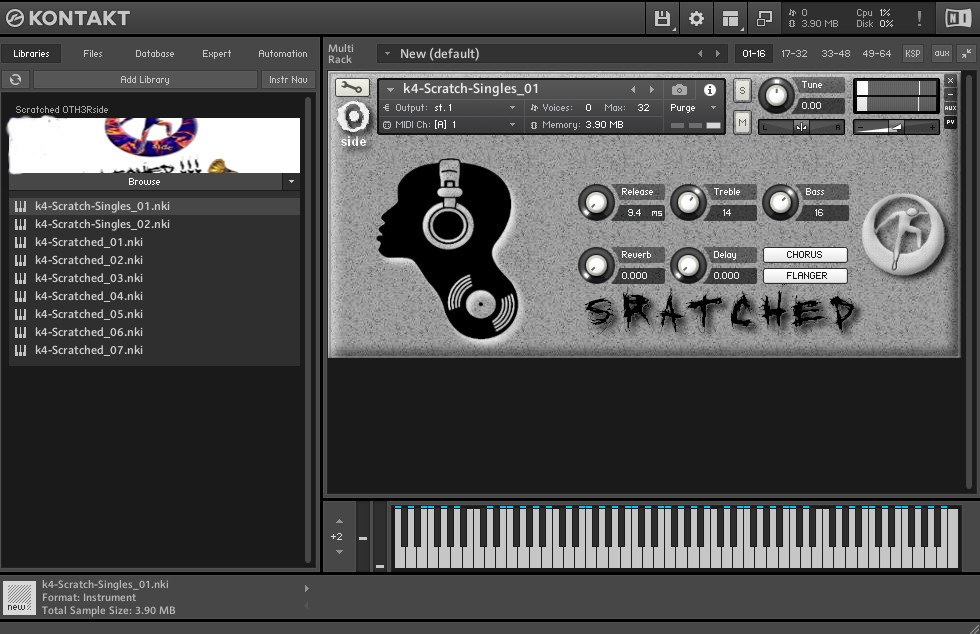The height and width of the screenshot is (634, 980).
Task: Open the Output st.1 dropdown
Action: point(512,108)
